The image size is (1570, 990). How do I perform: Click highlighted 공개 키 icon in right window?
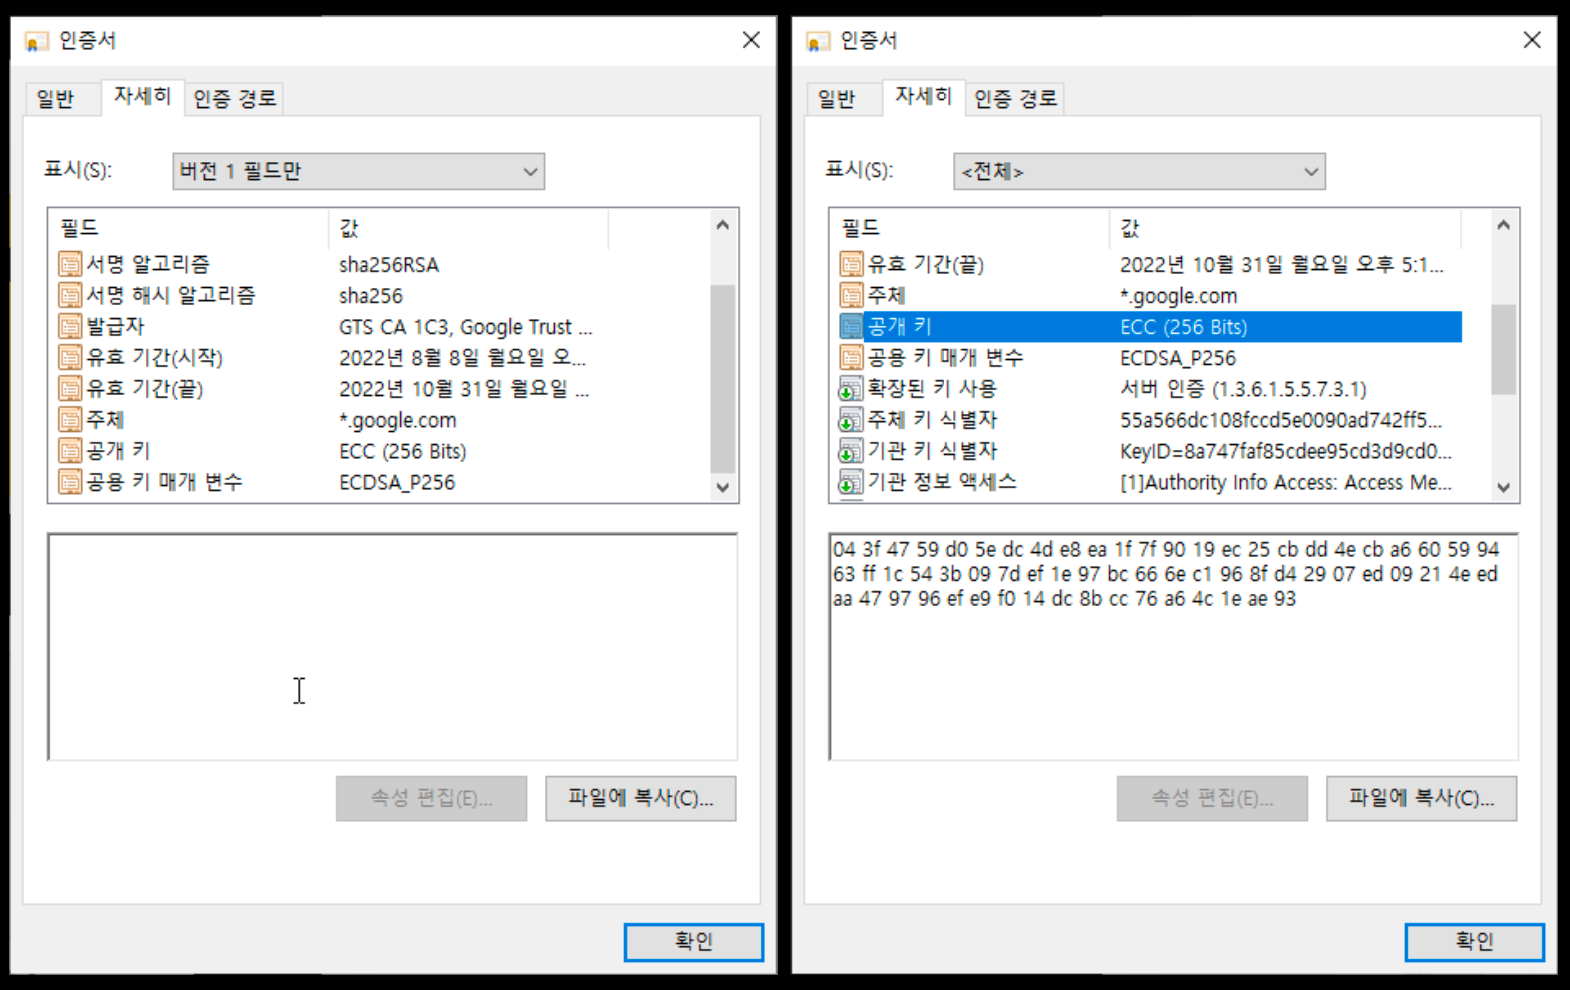point(851,326)
